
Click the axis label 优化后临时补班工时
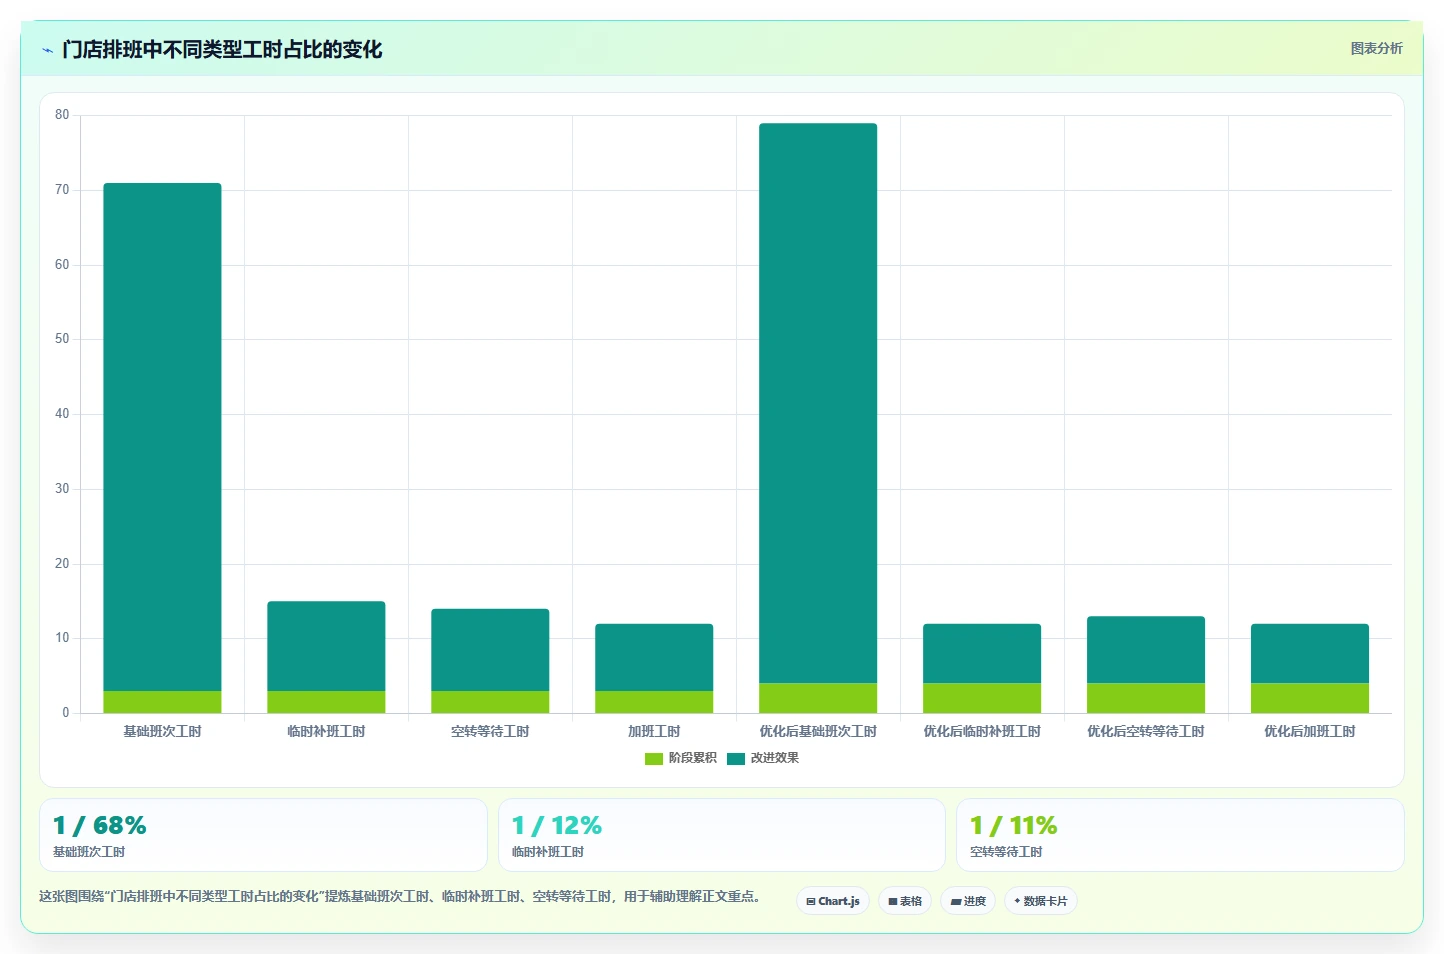(x=982, y=732)
